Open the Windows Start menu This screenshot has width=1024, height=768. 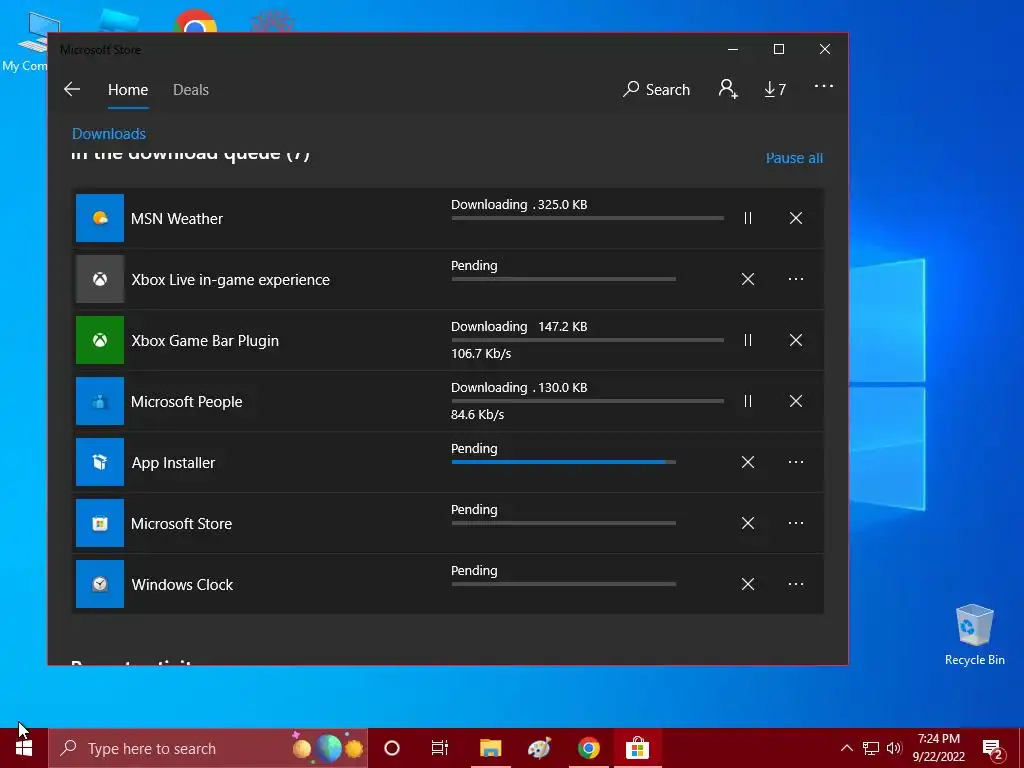(x=24, y=748)
